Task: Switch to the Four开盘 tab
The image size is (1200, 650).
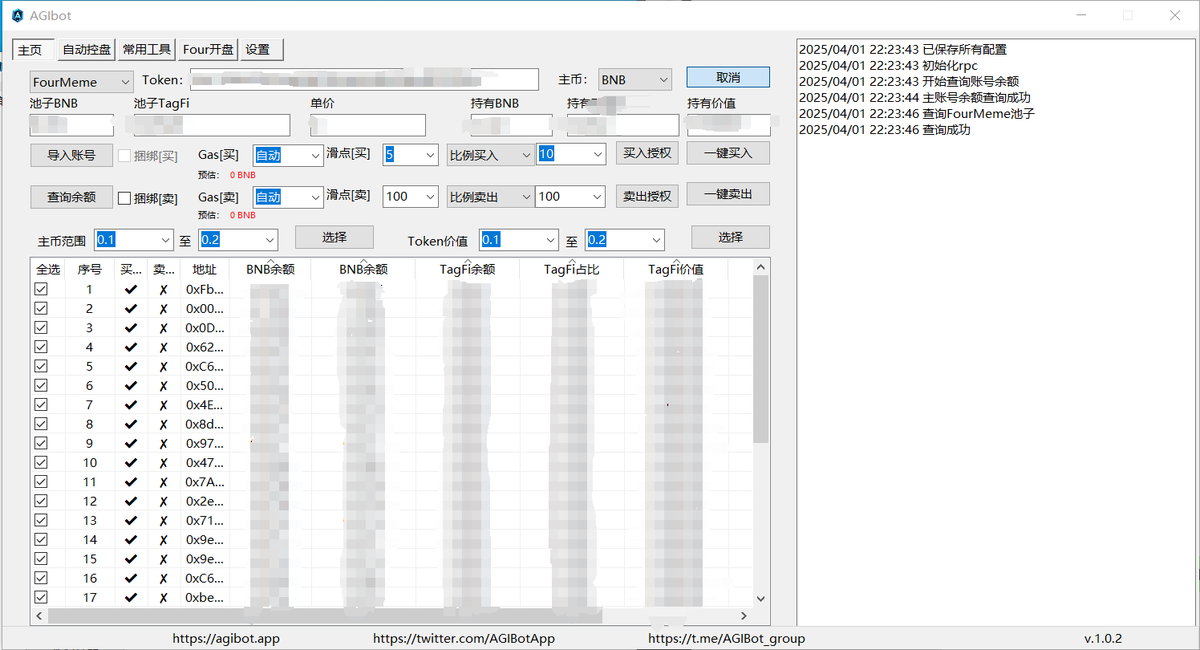Action: pos(208,49)
